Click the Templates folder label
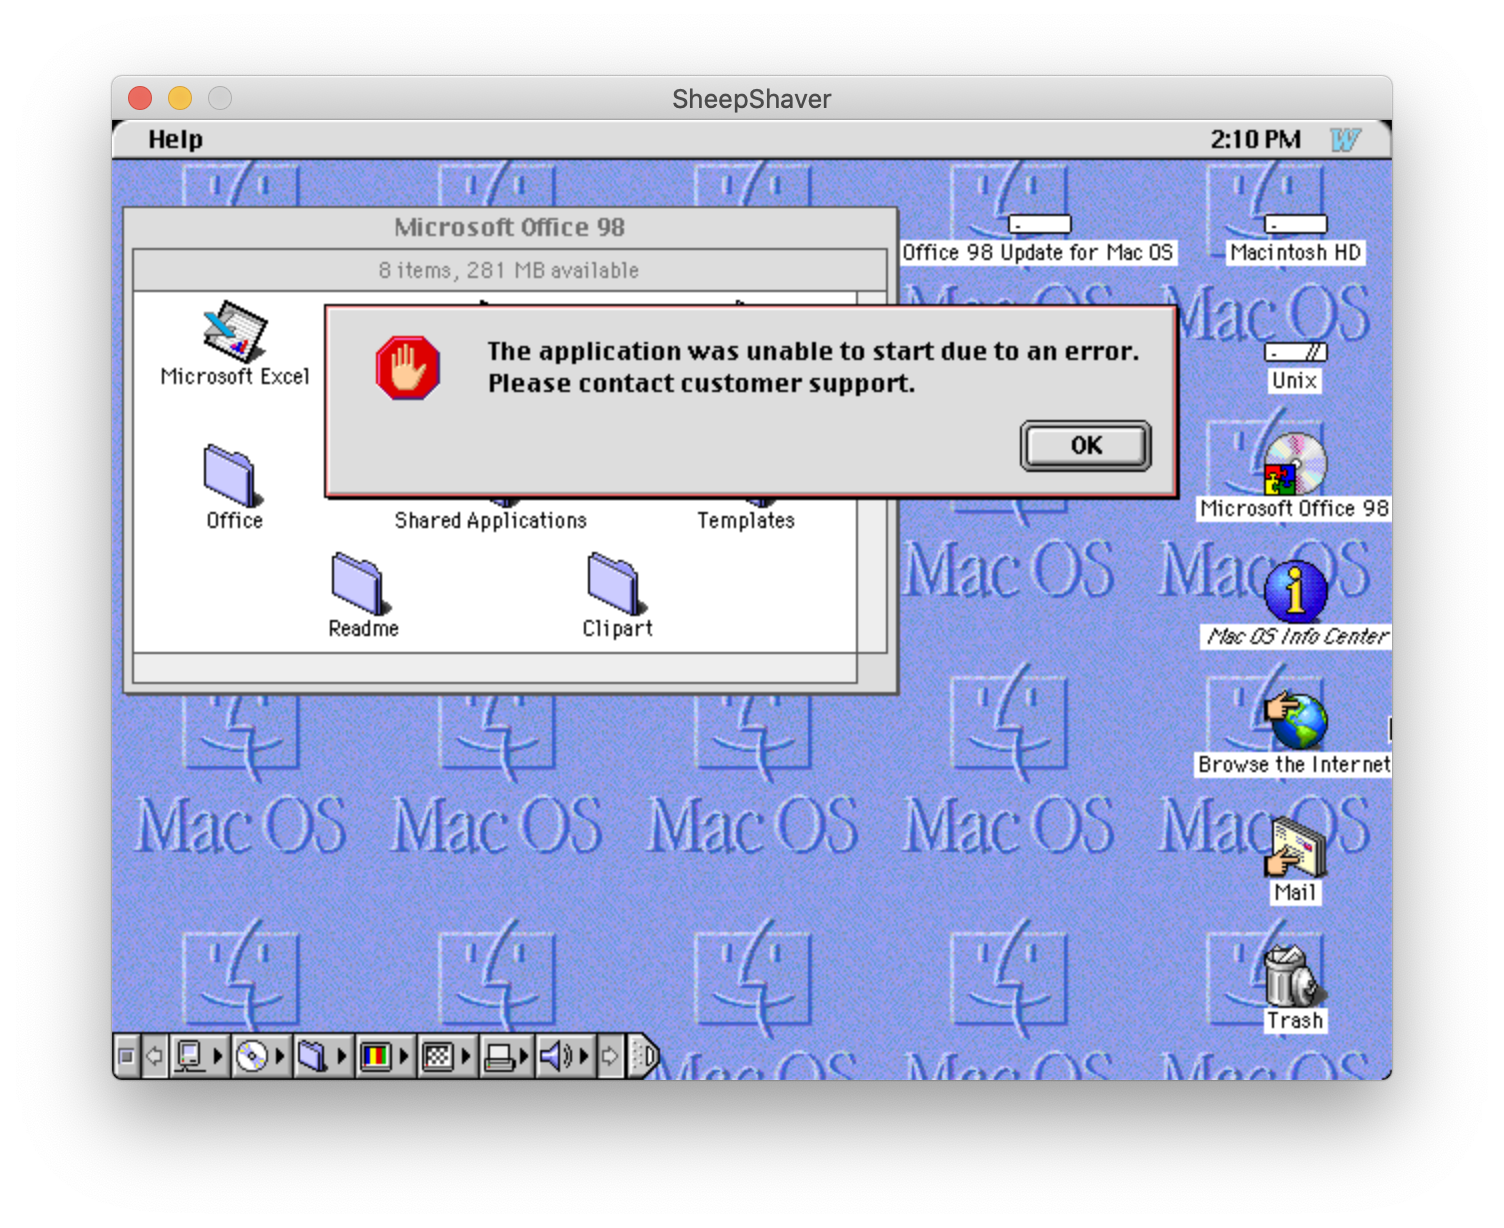This screenshot has height=1228, width=1504. (x=746, y=520)
